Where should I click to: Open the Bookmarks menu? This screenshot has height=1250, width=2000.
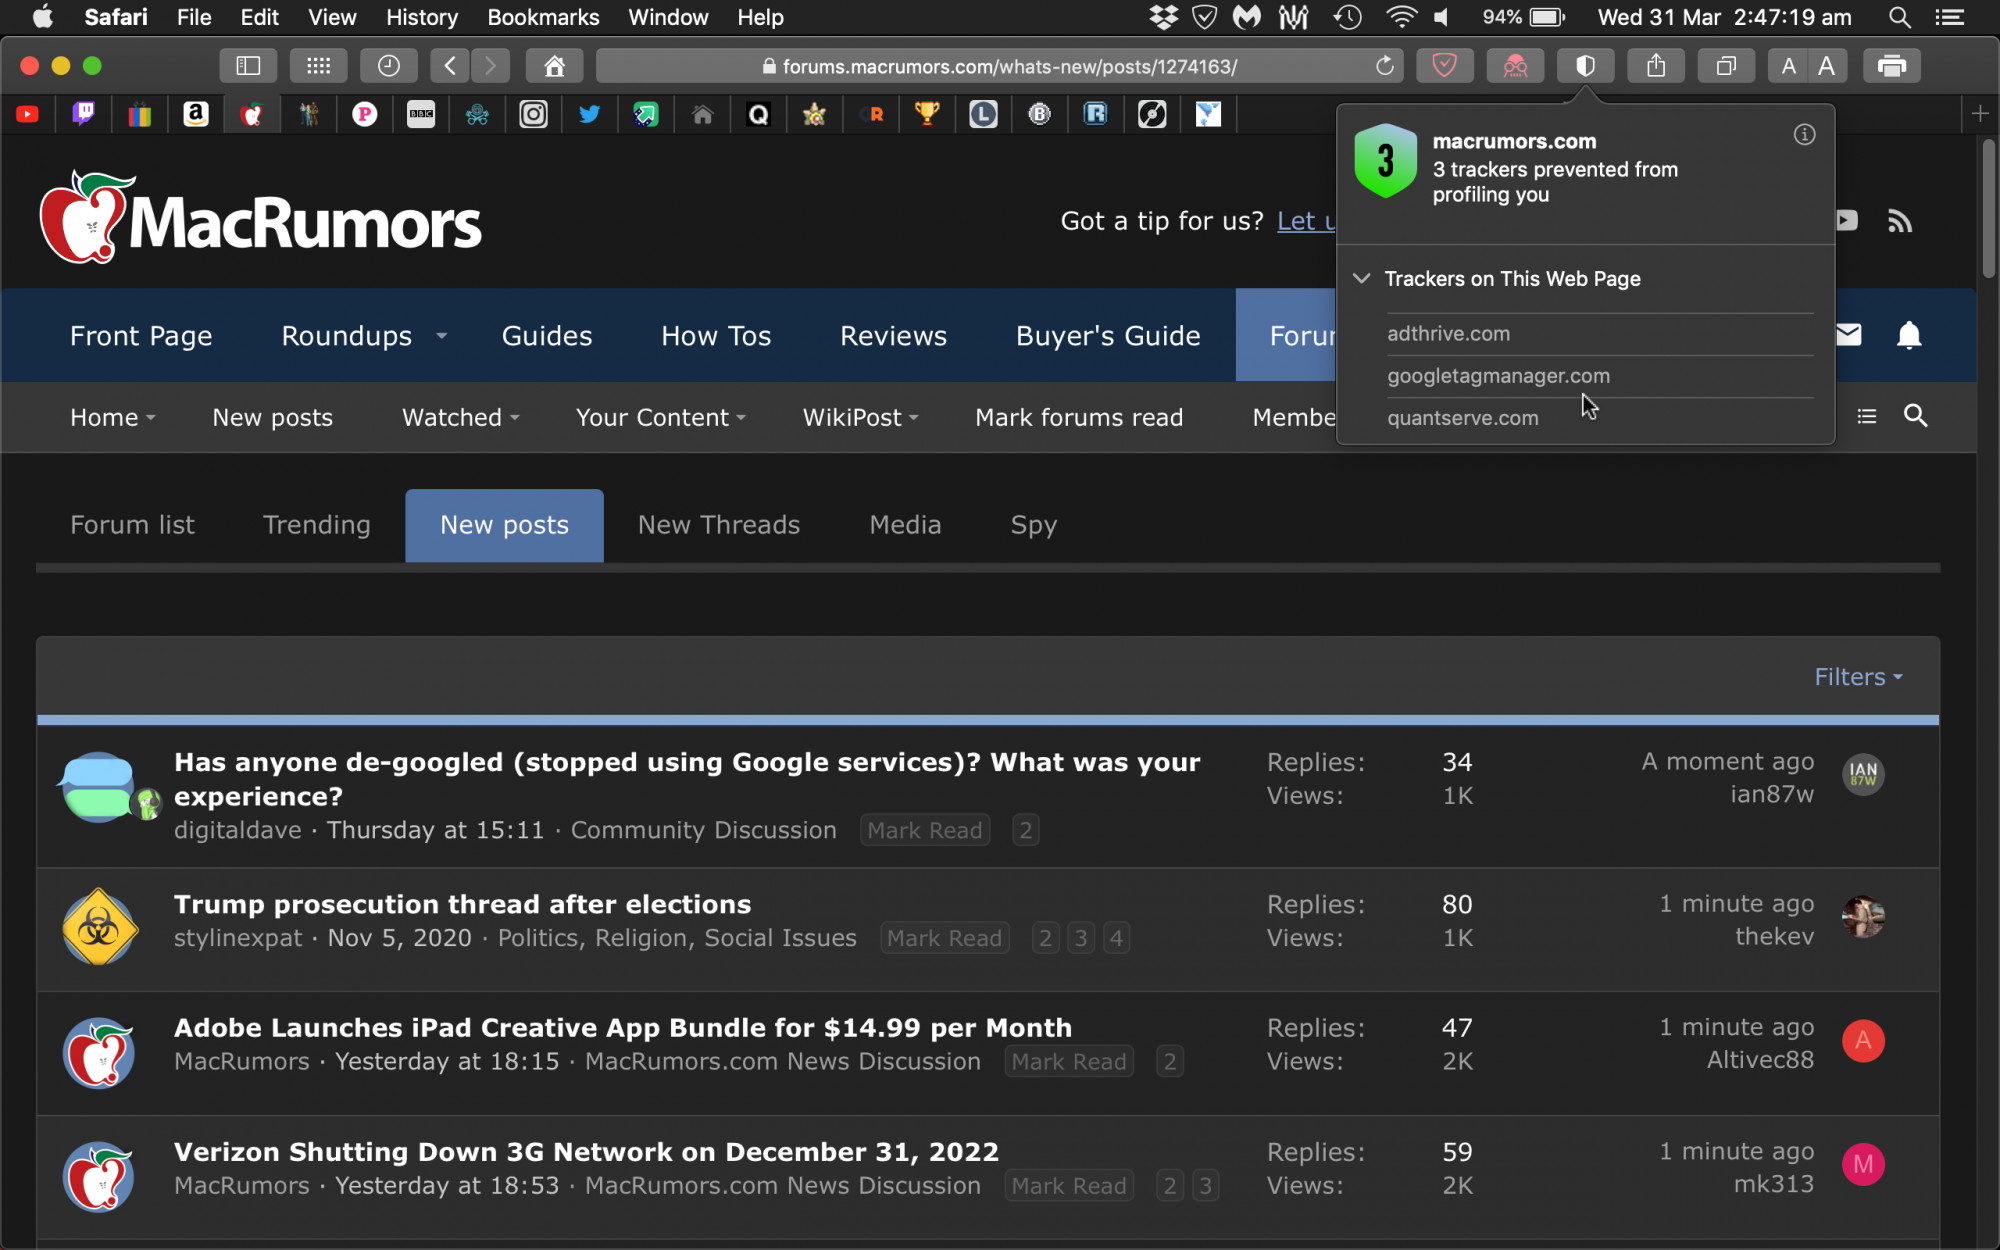[543, 17]
